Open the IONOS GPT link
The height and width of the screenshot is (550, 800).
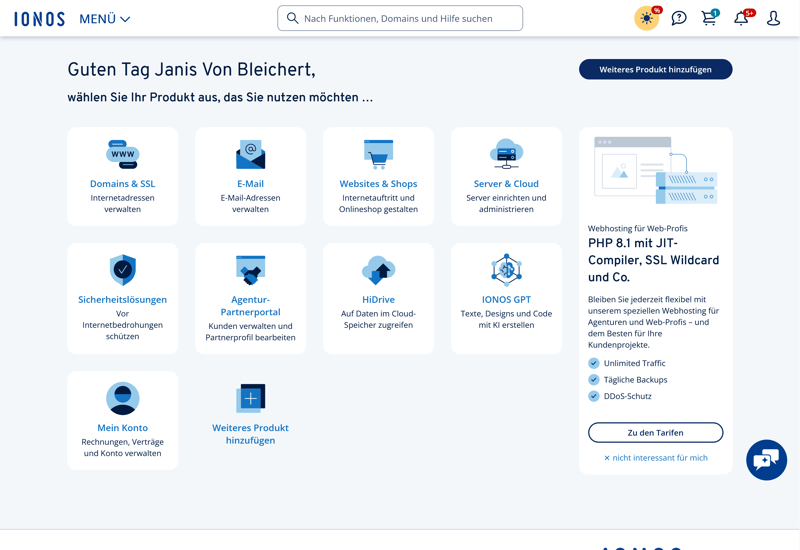click(506, 299)
